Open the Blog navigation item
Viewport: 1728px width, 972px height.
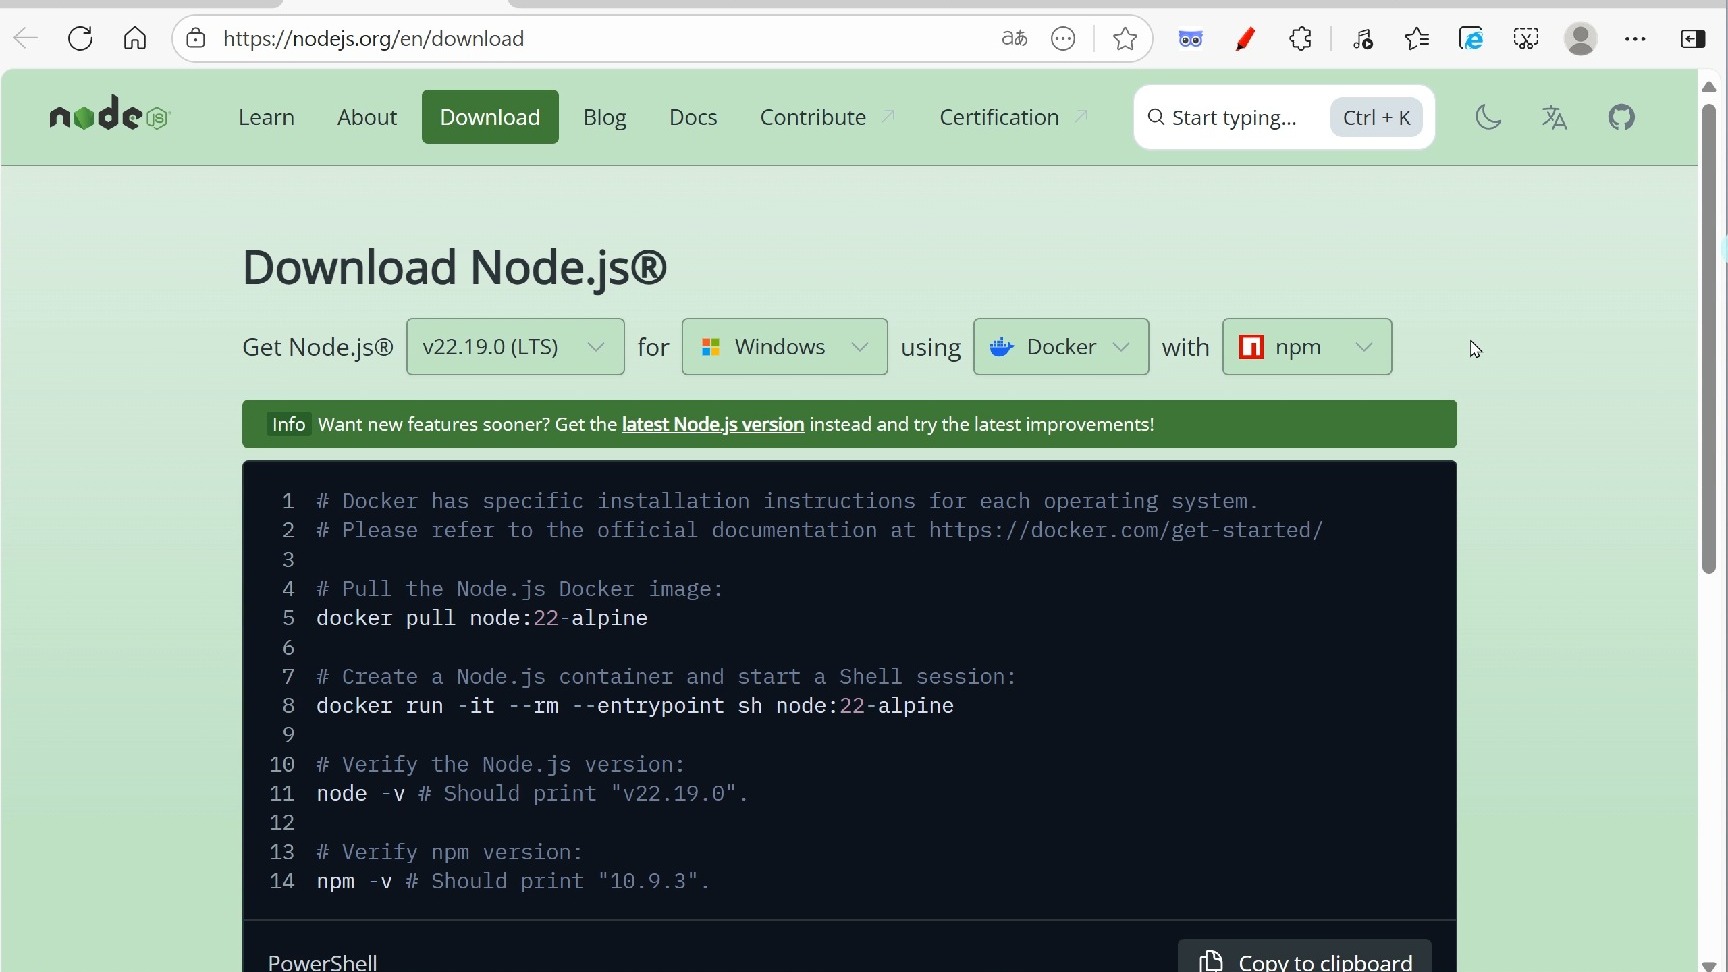[x=605, y=117]
